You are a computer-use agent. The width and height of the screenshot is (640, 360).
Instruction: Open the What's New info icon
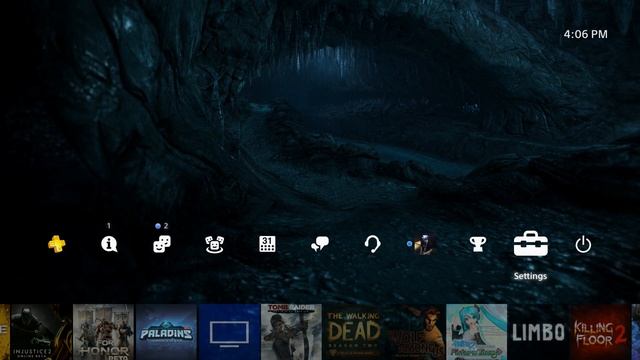pos(109,244)
